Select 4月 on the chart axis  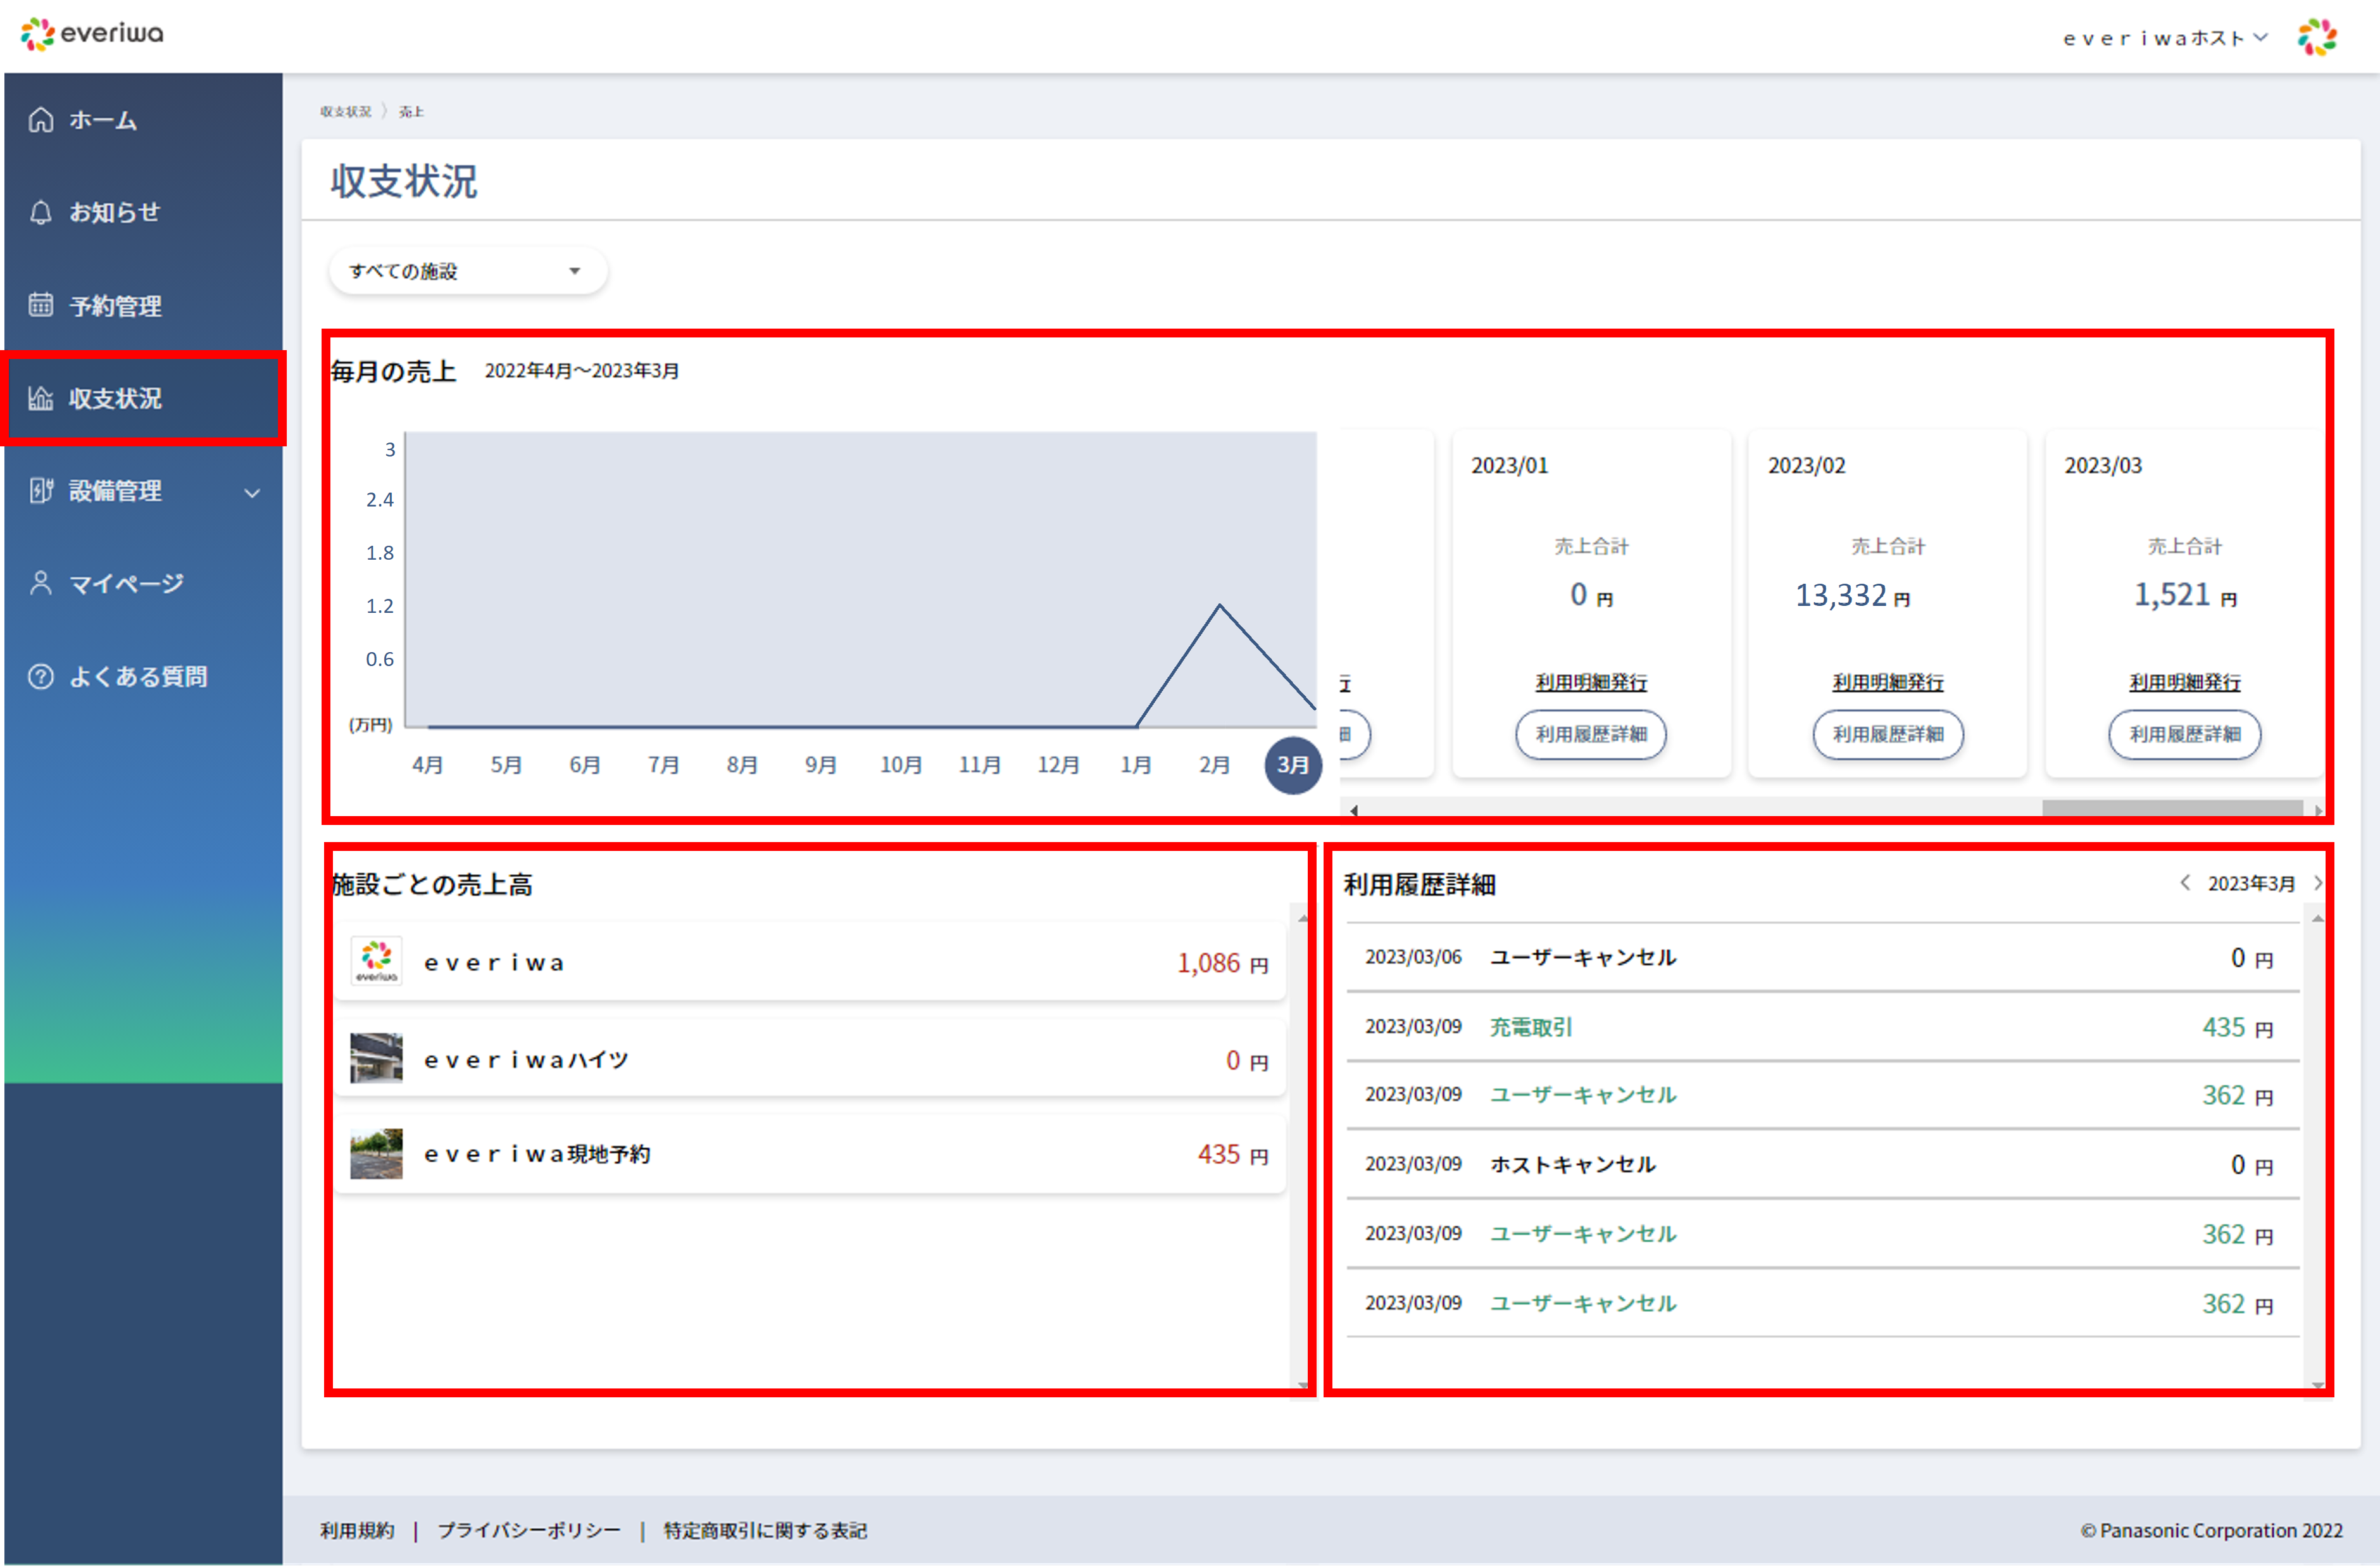click(427, 765)
